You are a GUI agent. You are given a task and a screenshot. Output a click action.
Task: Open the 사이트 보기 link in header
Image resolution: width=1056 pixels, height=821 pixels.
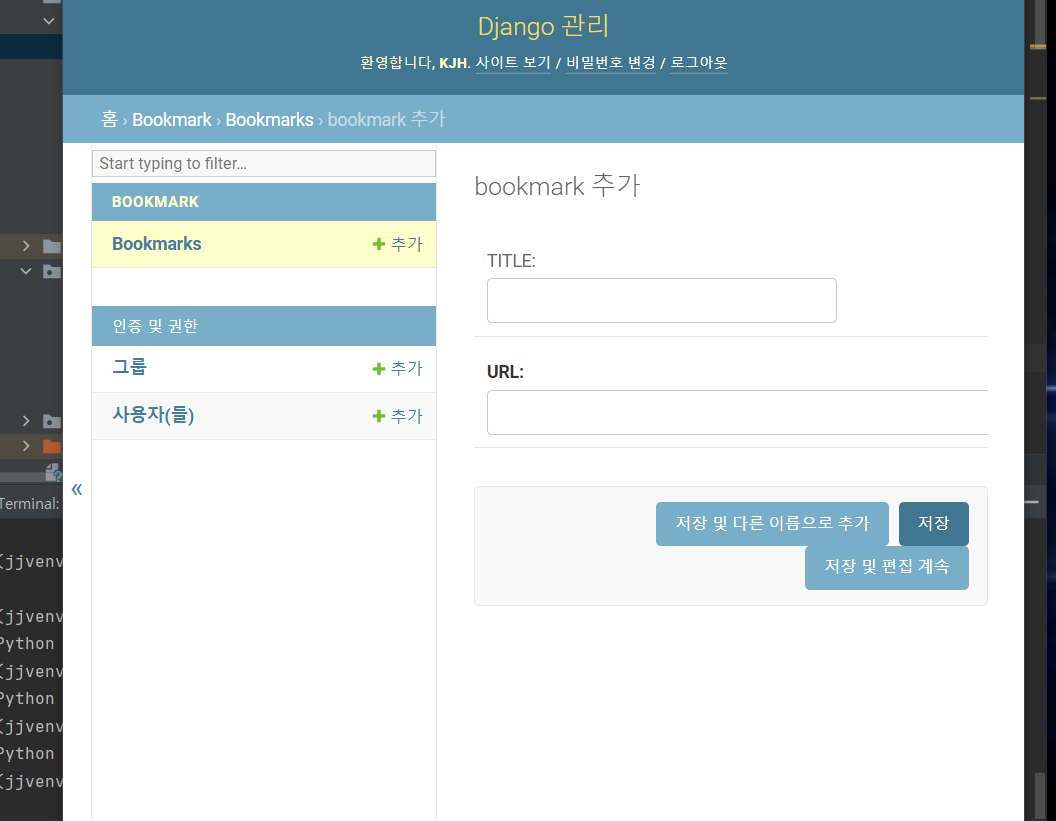pyautogui.click(x=513, y=63)
